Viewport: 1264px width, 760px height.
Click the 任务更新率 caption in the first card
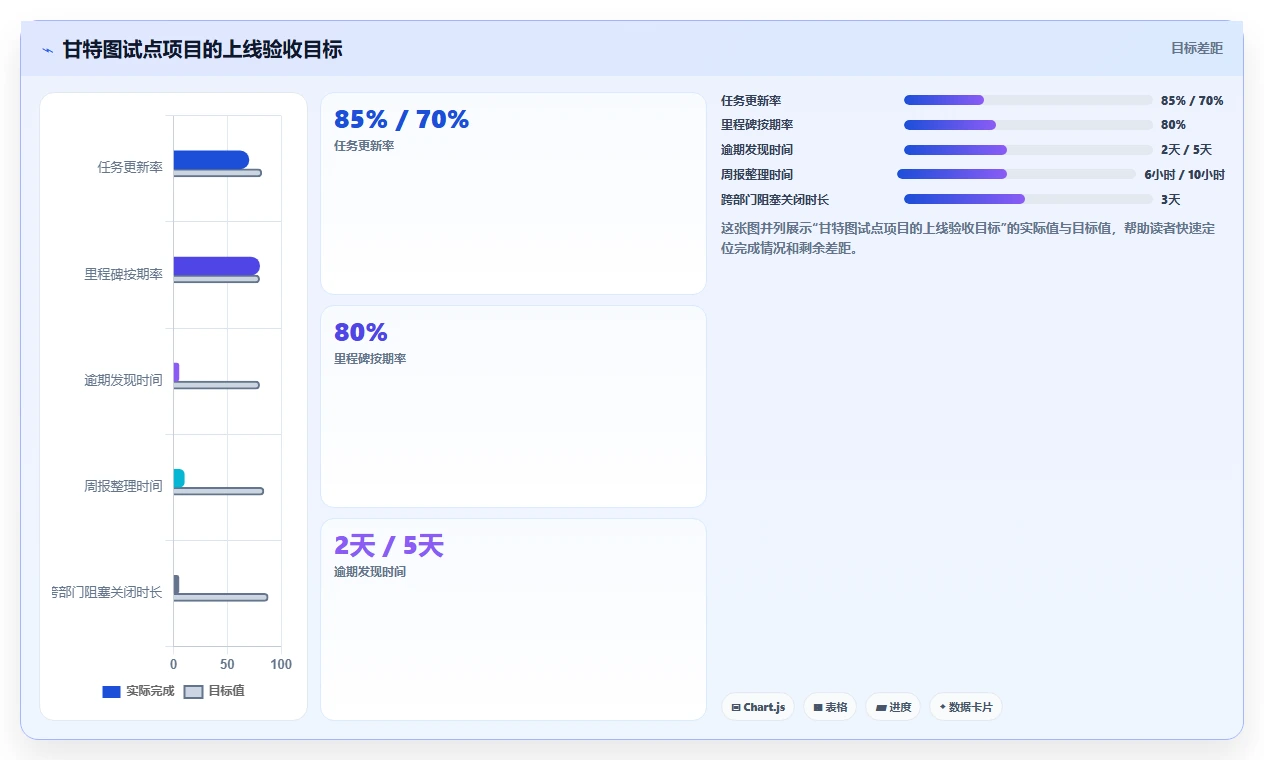click(x=364, y=146)
